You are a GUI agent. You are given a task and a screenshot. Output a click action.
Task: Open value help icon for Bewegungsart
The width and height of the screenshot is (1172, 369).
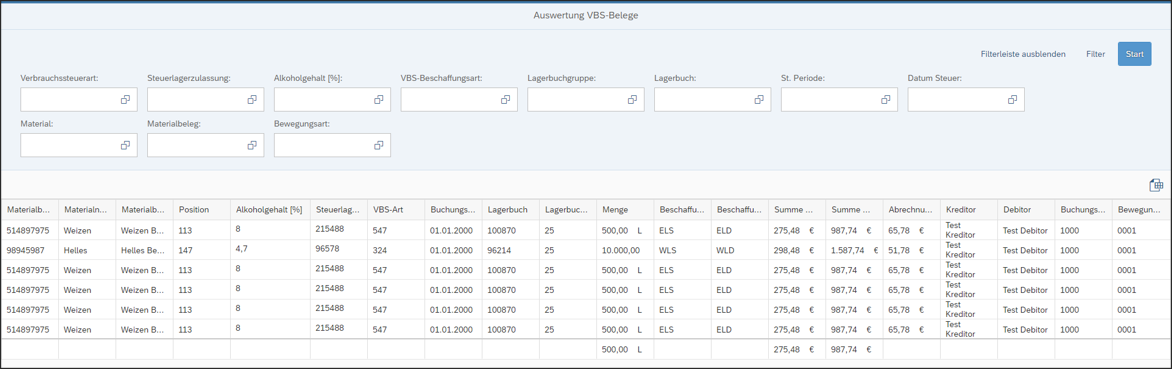(x=379, y=145)
